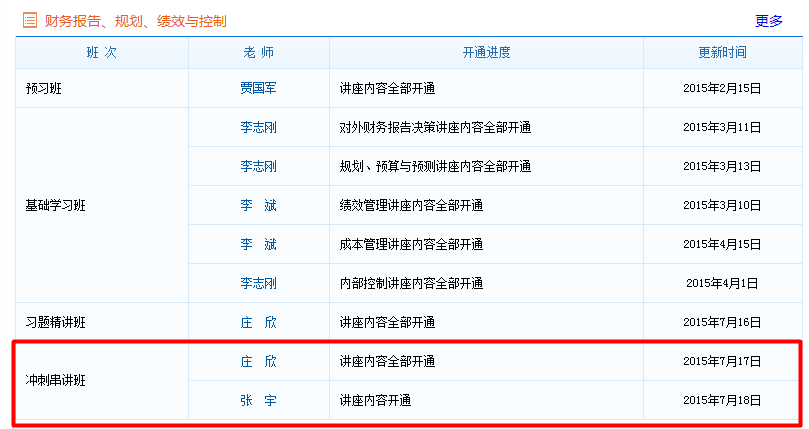Click the date 2015年4月15日
810x429 pixels.
pyautogui.click(x=722, y=244)
